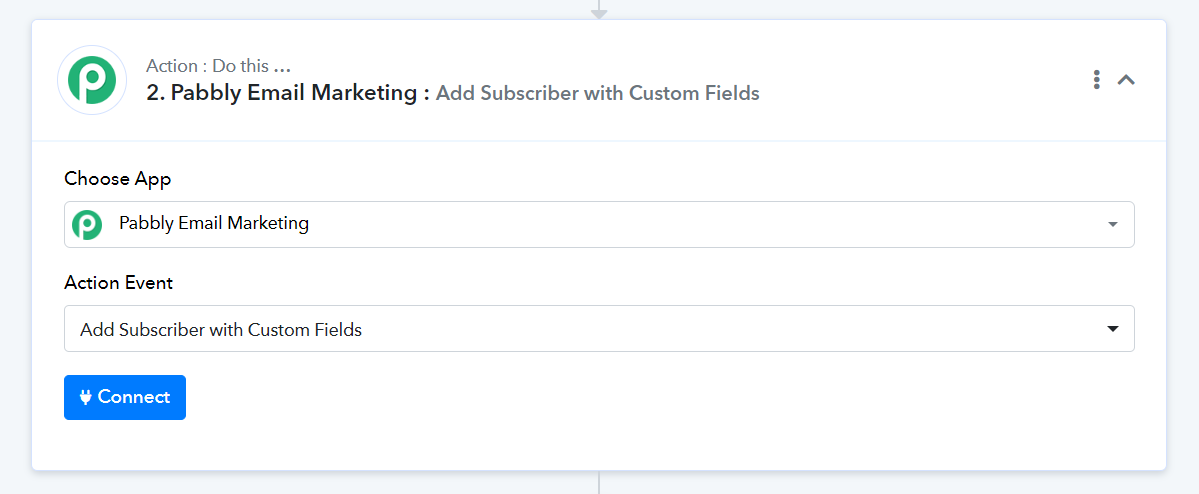Click the large Pabbly logo in the step header
This screenshot has height=494, width=1199.
[92, 80]
